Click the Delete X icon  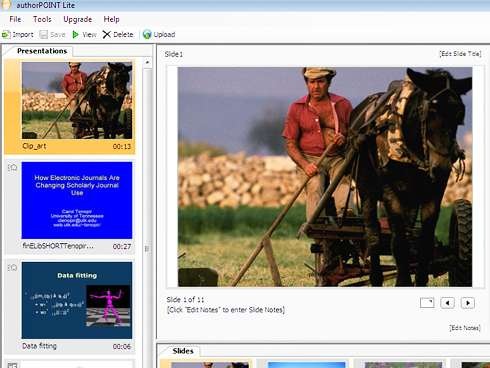tap(106, 34)
